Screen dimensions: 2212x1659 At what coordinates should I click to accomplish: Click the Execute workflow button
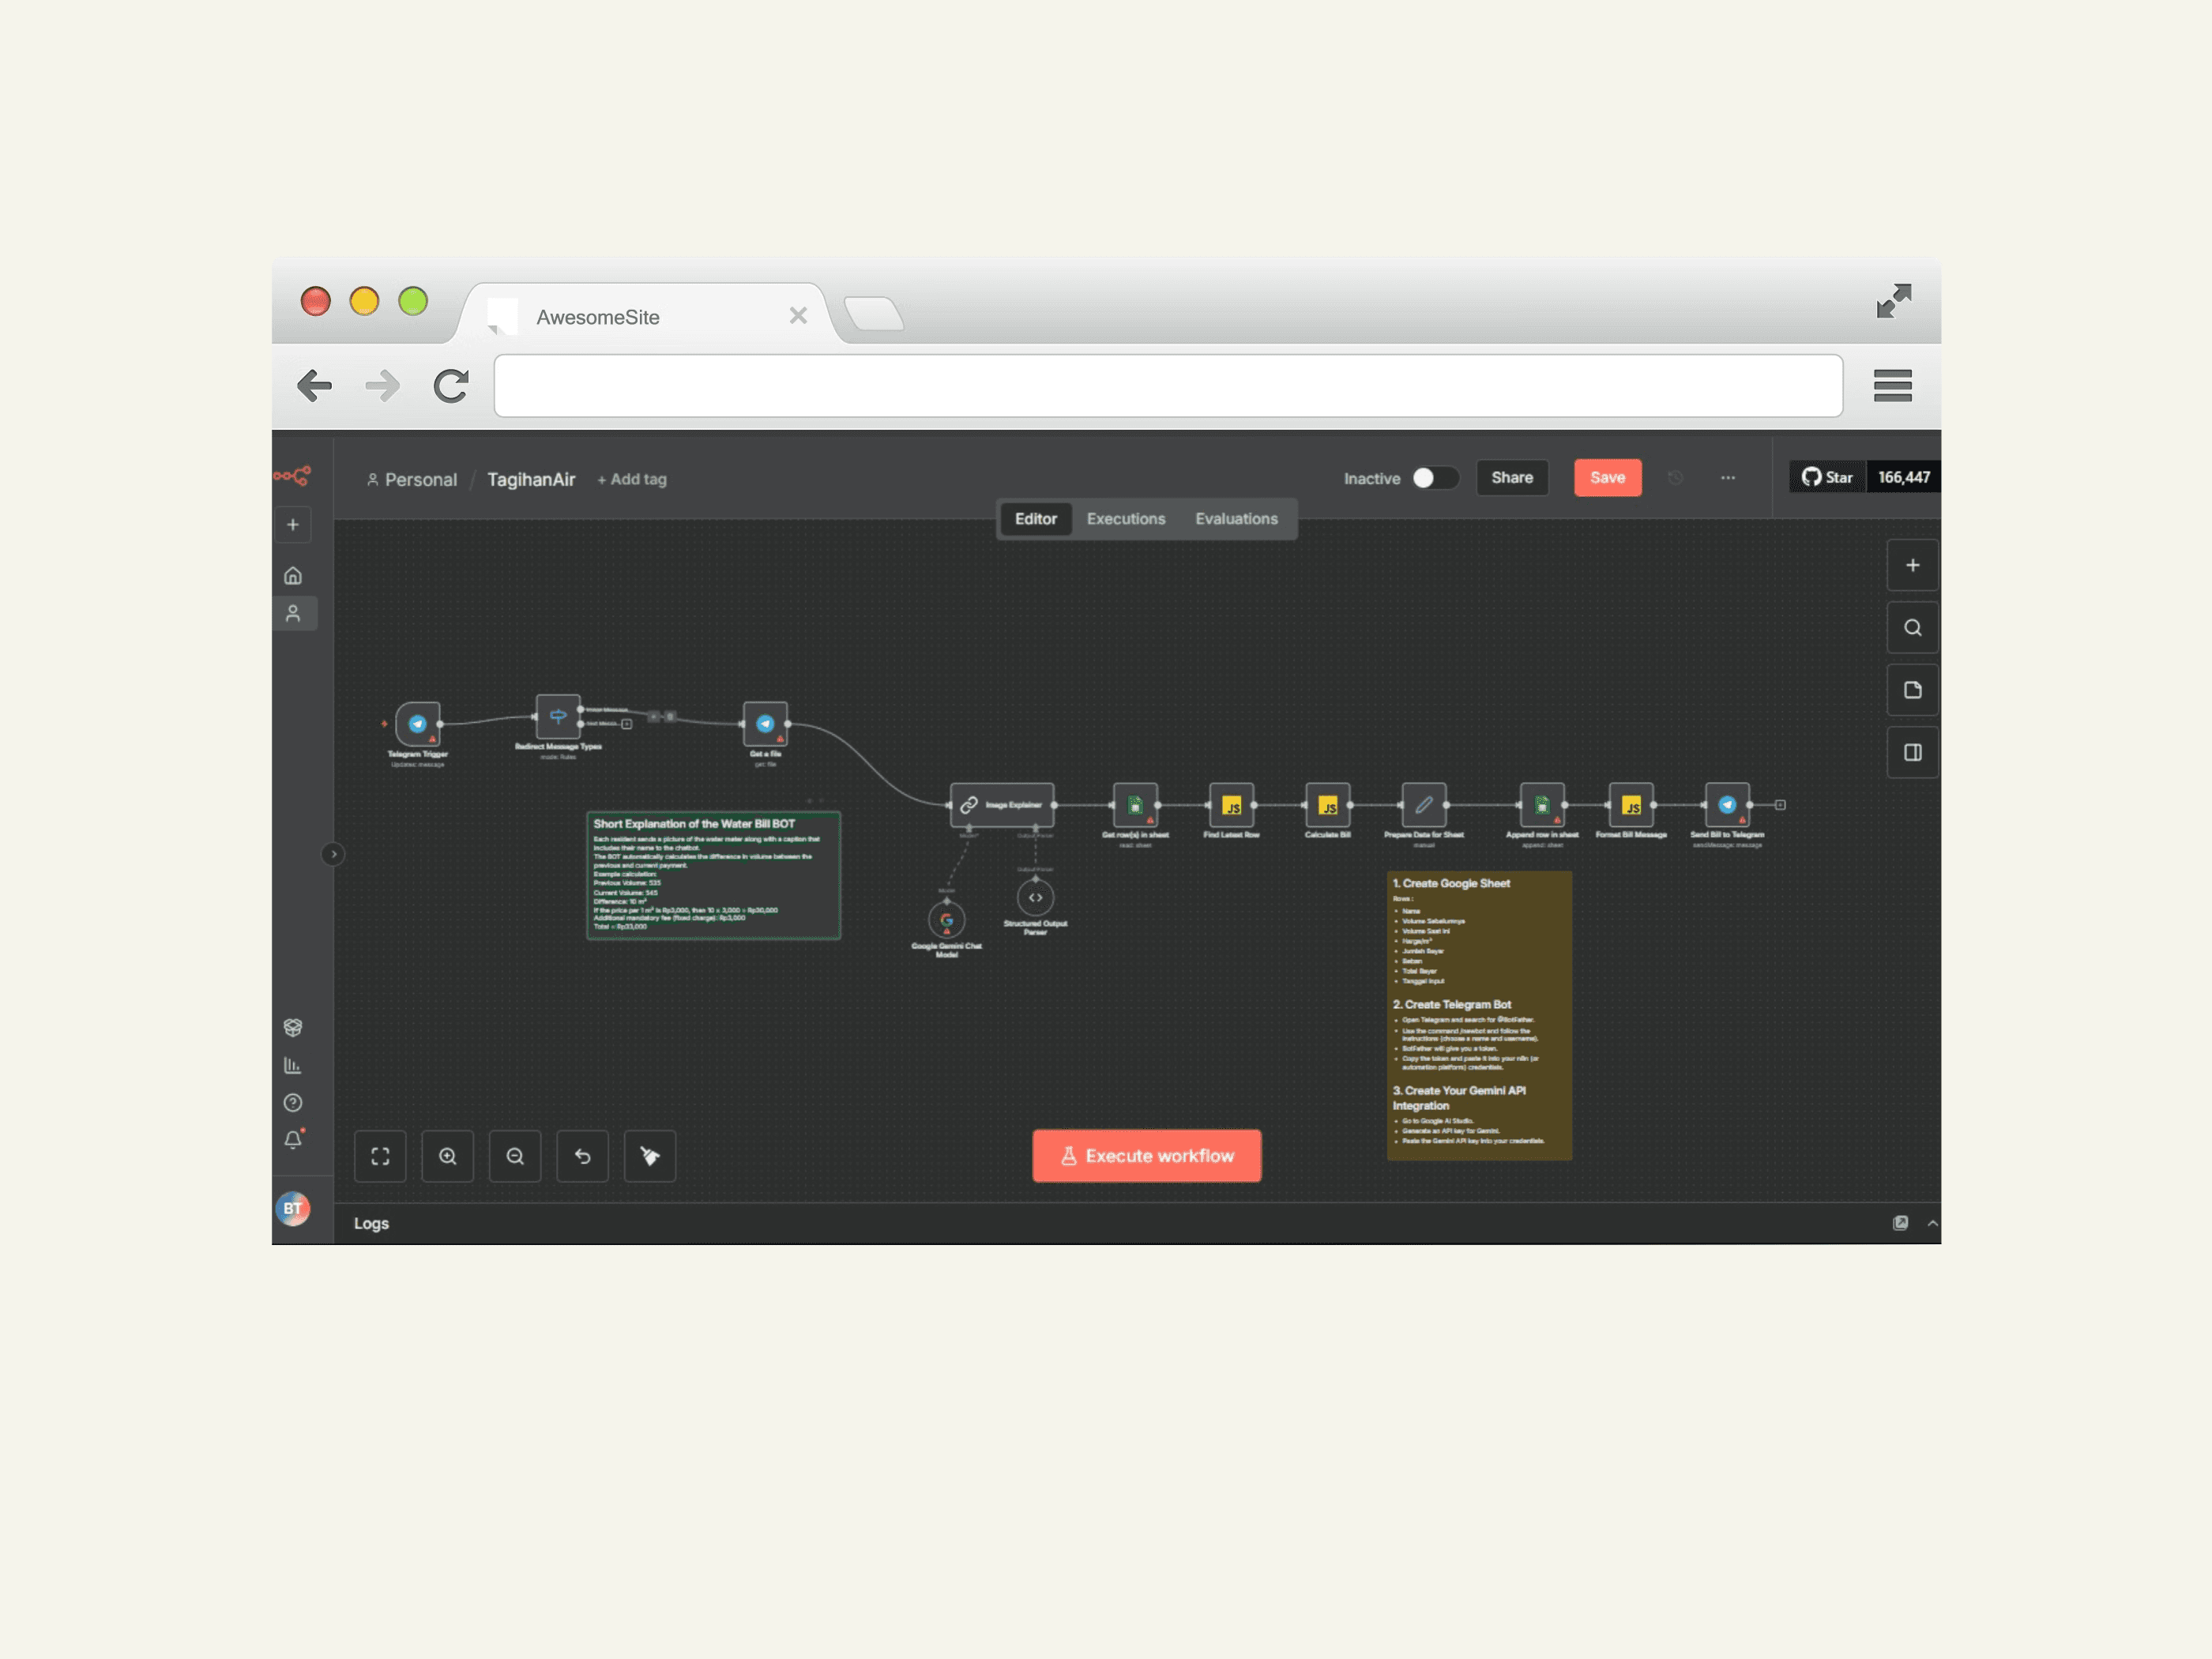1146,1155
